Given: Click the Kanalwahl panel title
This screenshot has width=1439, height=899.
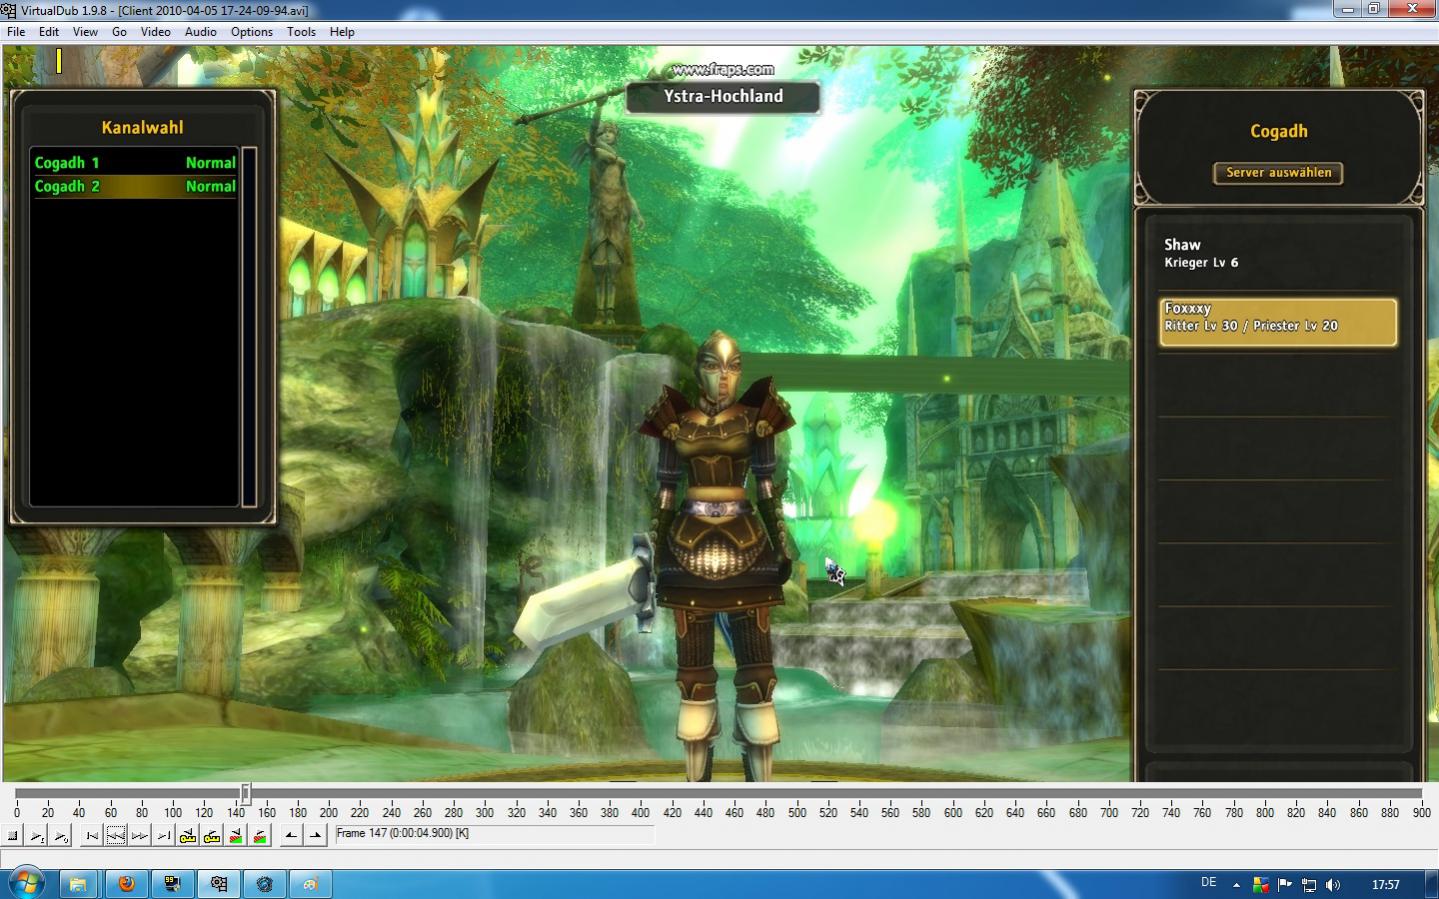Looking at the screenshot, I should 142,127.
